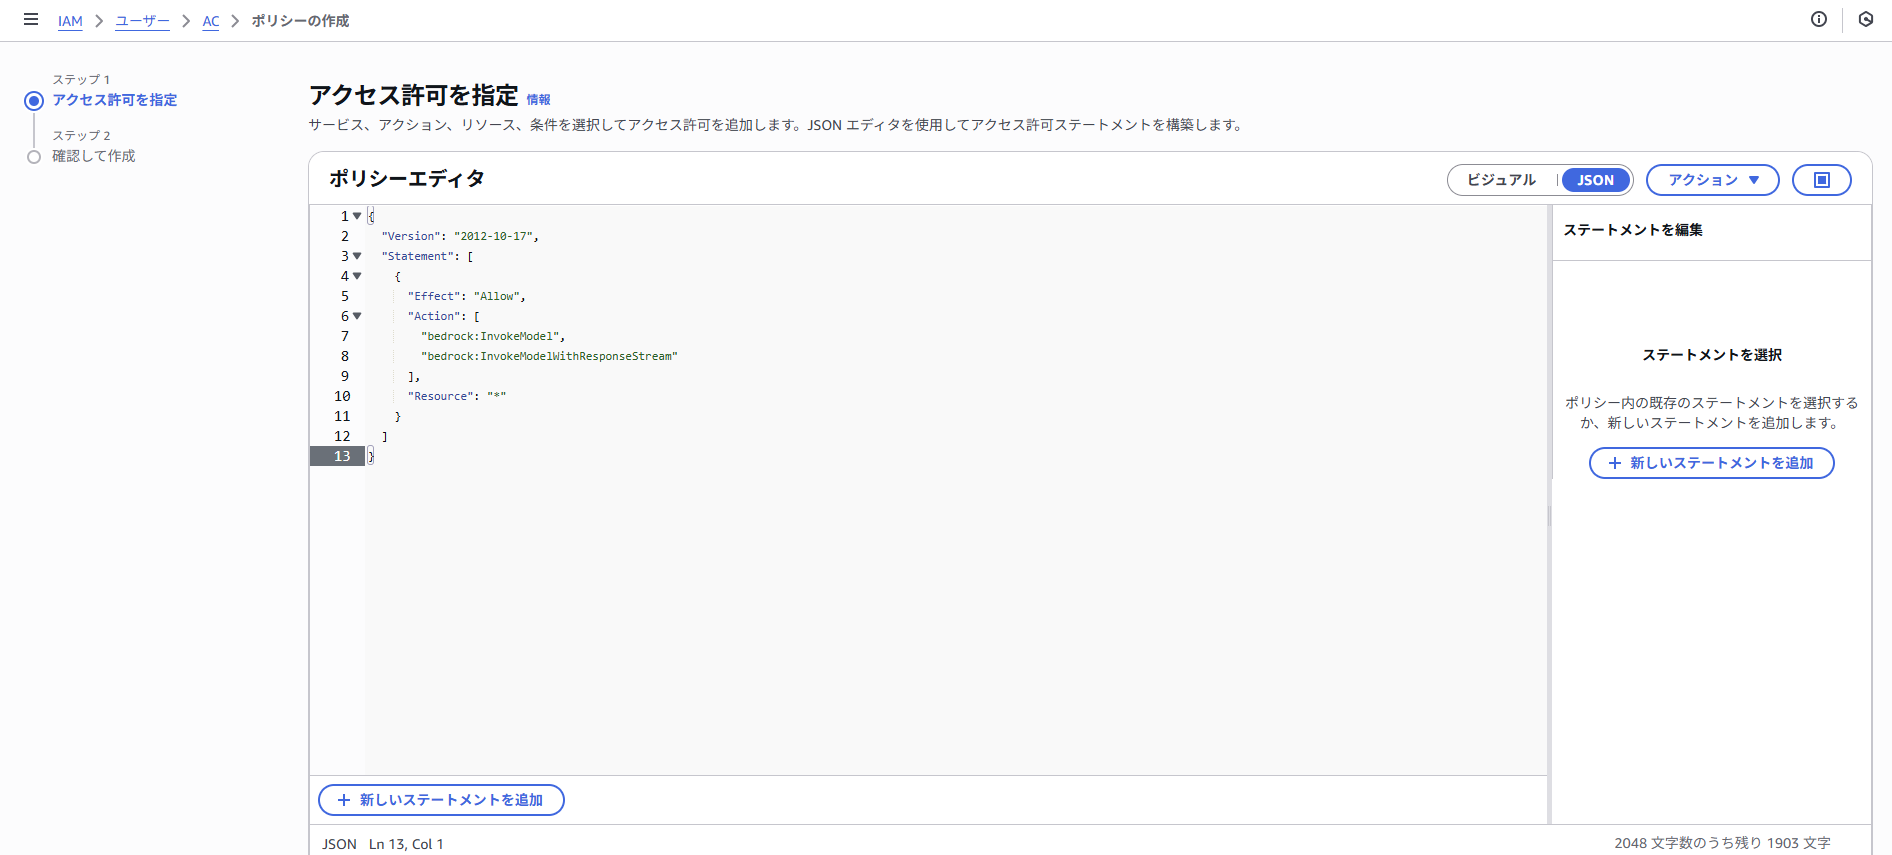1892x855 pixels.
Task: Click the InvokeModelWithResponseStream line
Action: (x=549, y=356)
